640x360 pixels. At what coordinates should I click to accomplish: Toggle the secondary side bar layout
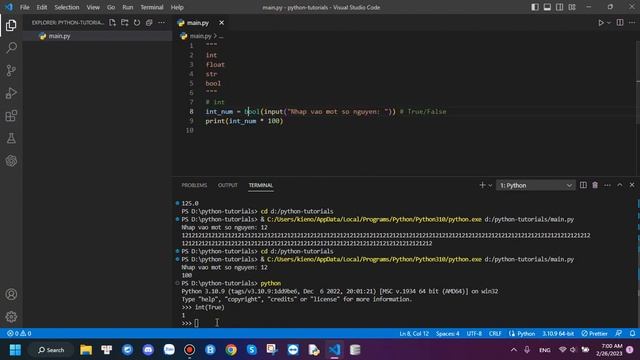560,7
